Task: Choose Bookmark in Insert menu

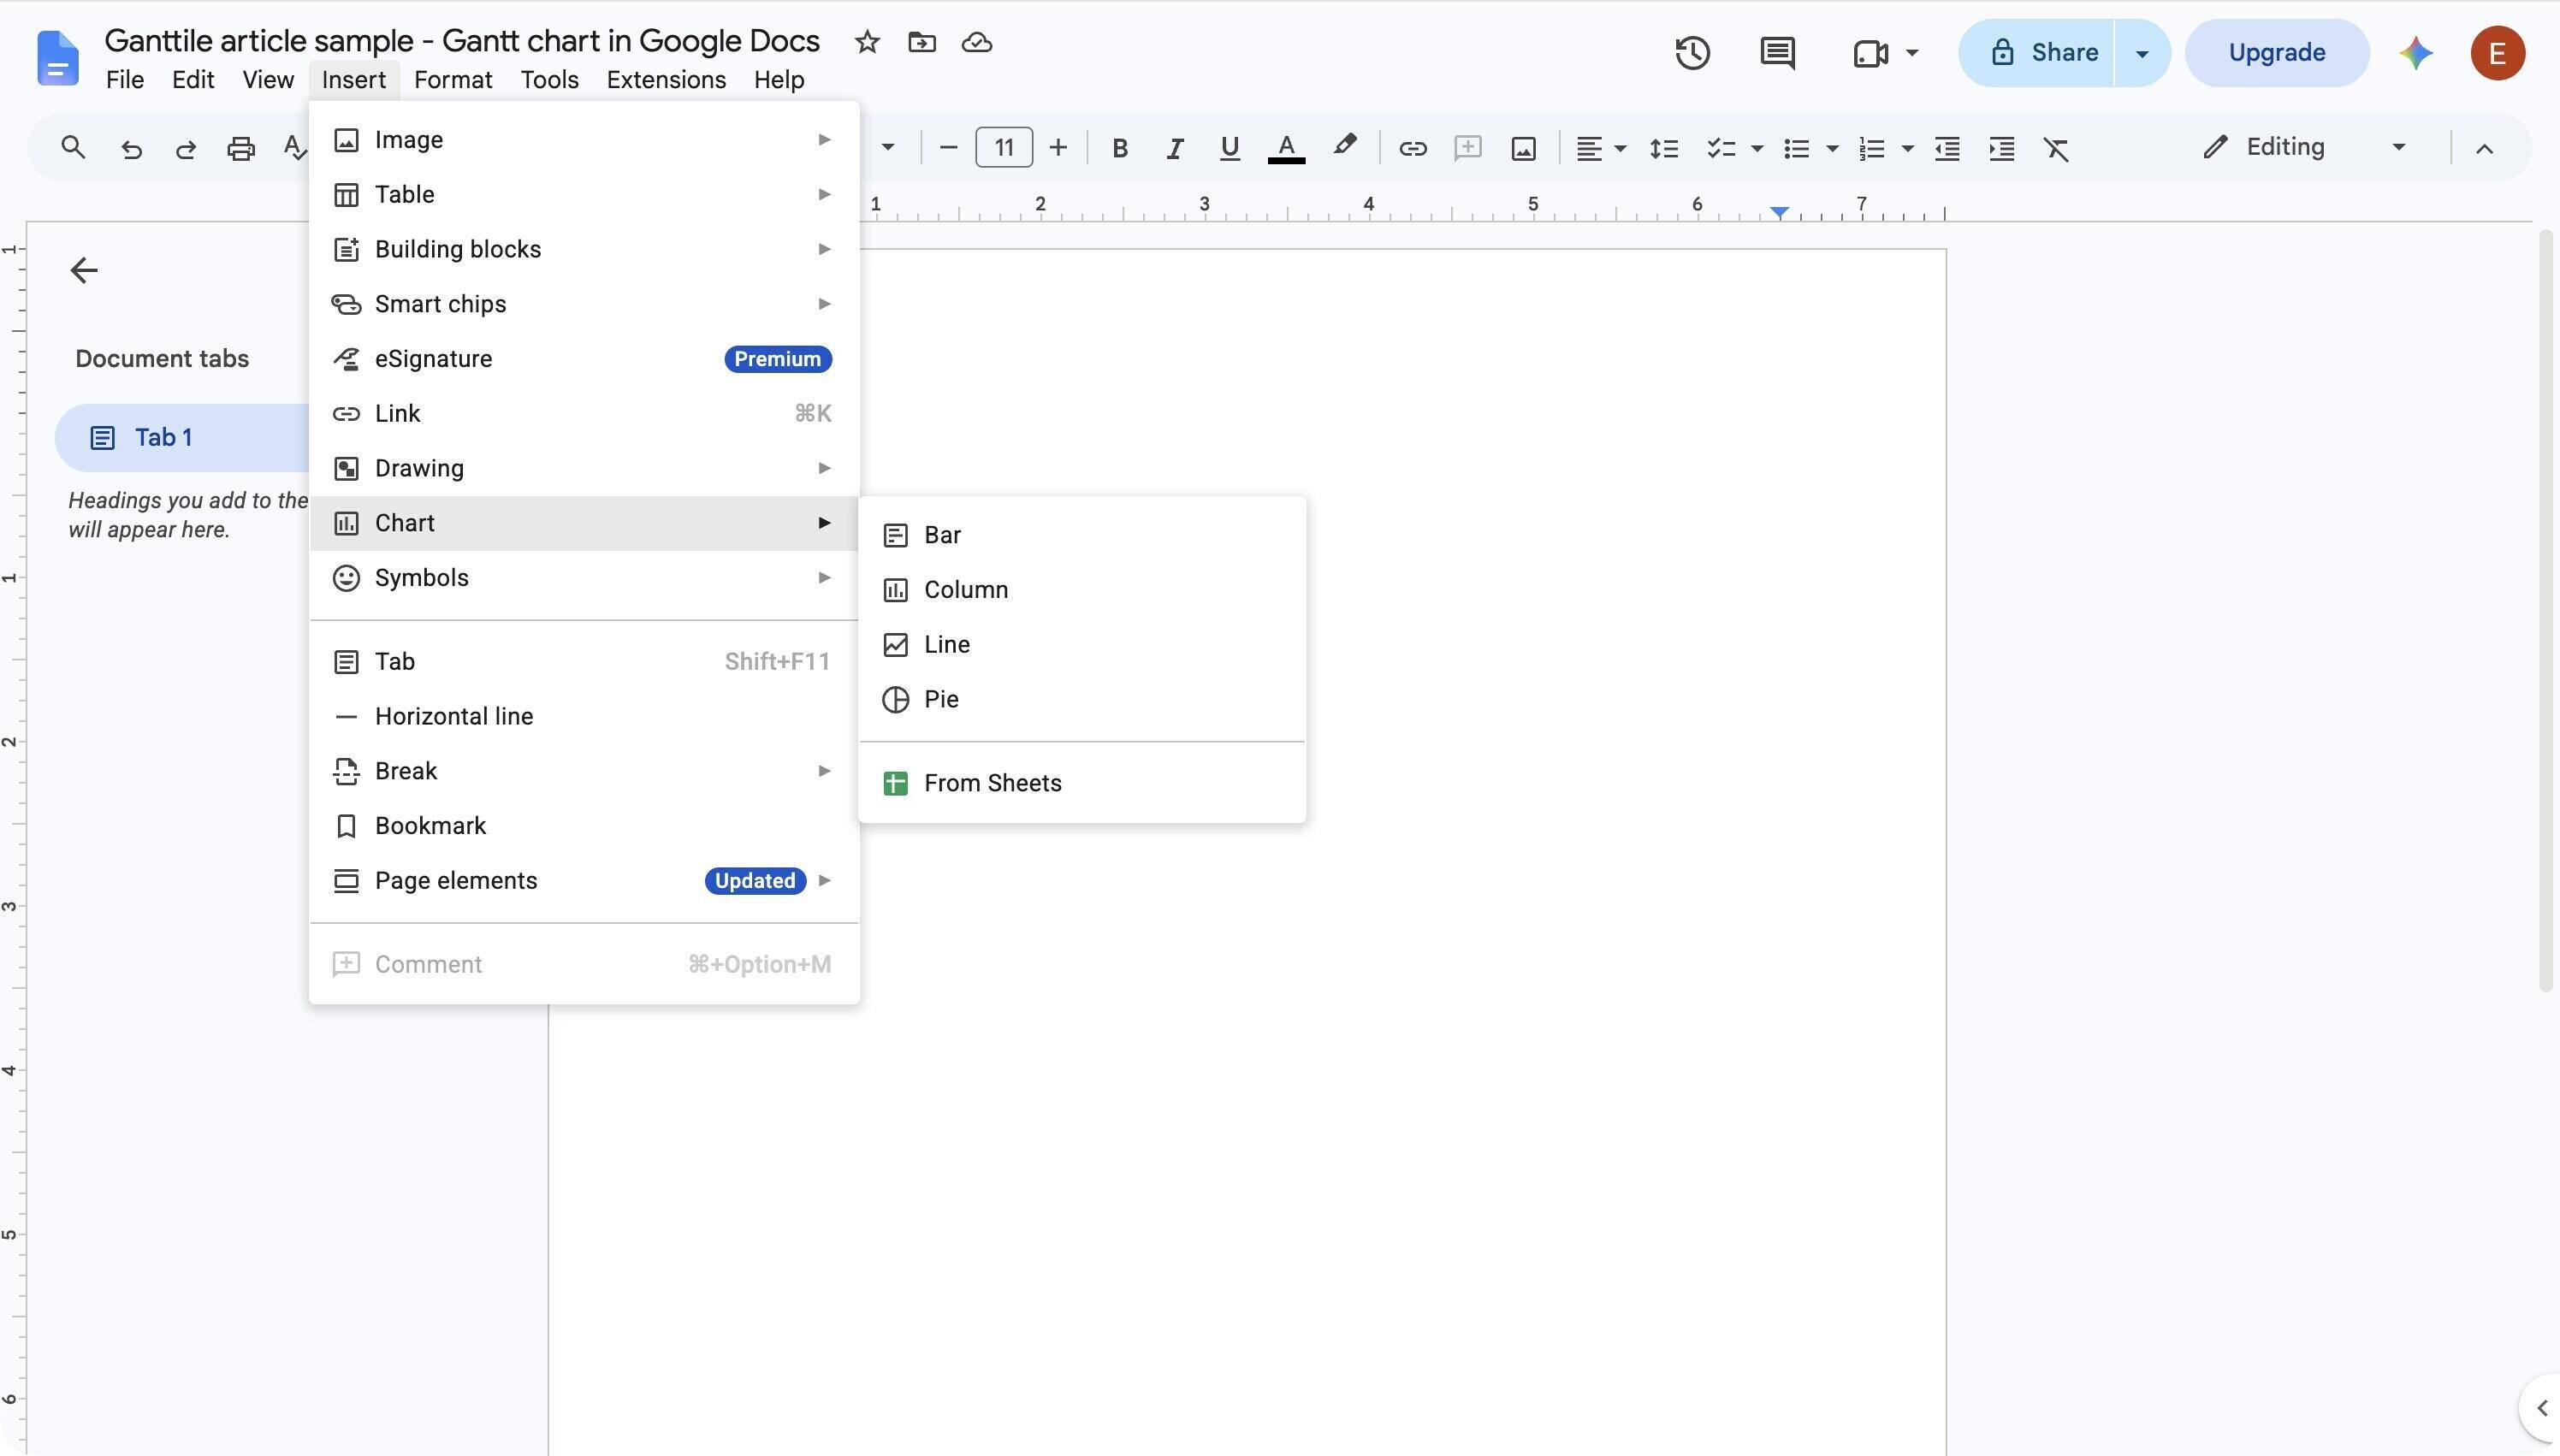Action: point(584,826)
